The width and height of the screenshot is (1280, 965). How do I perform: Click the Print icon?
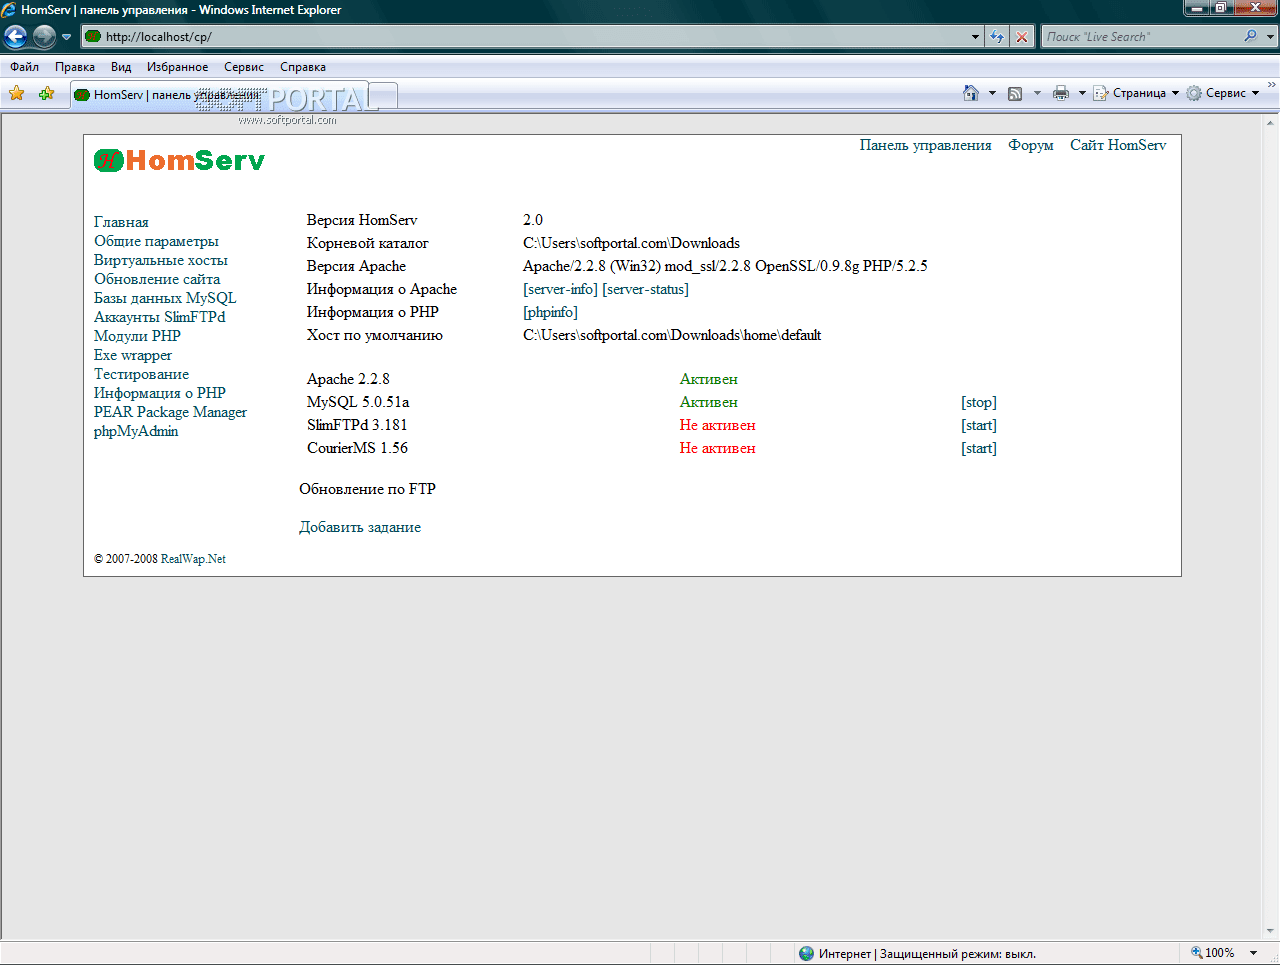point(1061,93)
